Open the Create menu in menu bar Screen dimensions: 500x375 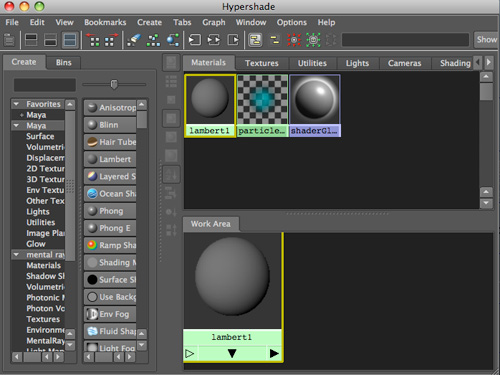(149, 22)
